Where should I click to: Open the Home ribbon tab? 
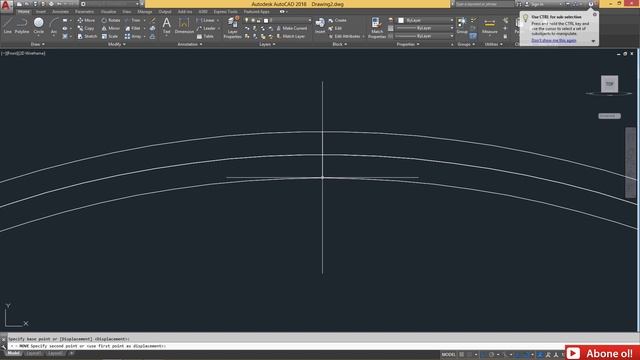coord(24,12)
